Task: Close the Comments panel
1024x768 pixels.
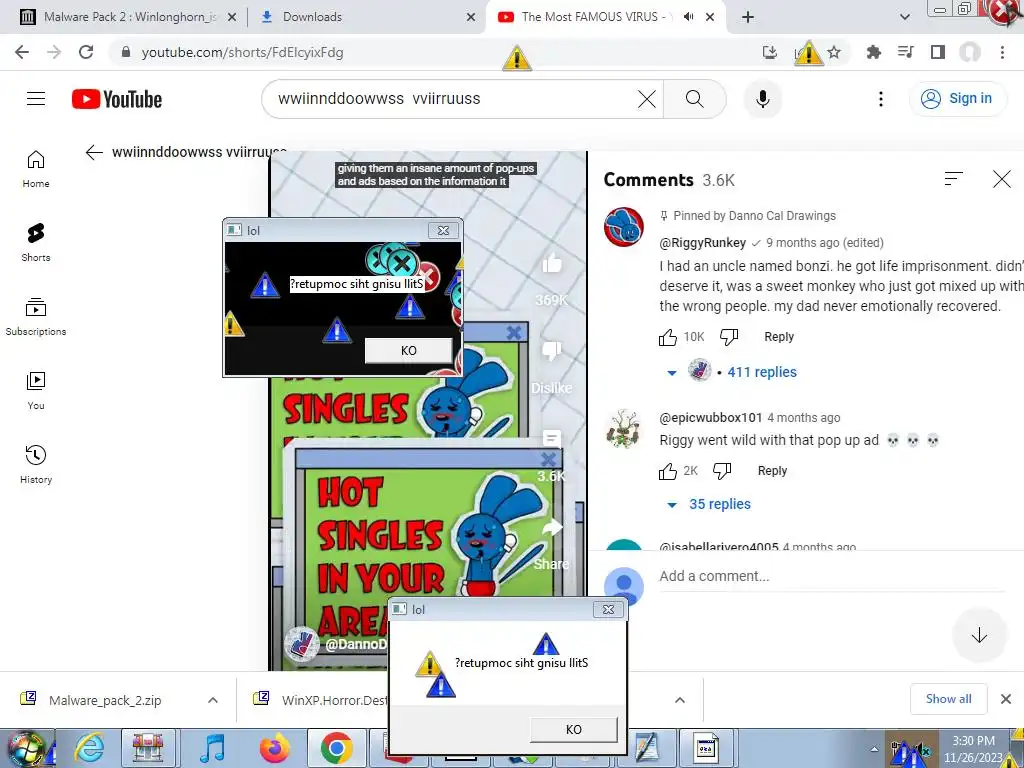Action: tap(1002, 179)
